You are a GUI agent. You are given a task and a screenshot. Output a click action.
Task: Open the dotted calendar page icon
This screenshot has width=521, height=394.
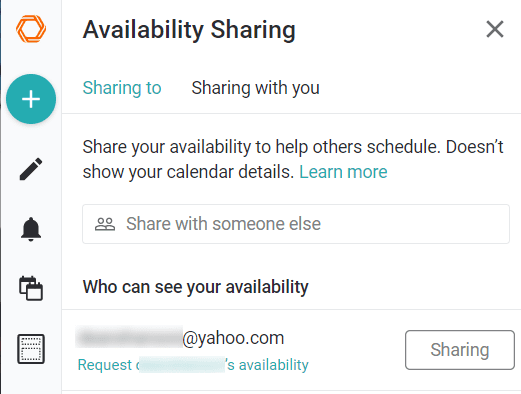click(x=31, y=349)
